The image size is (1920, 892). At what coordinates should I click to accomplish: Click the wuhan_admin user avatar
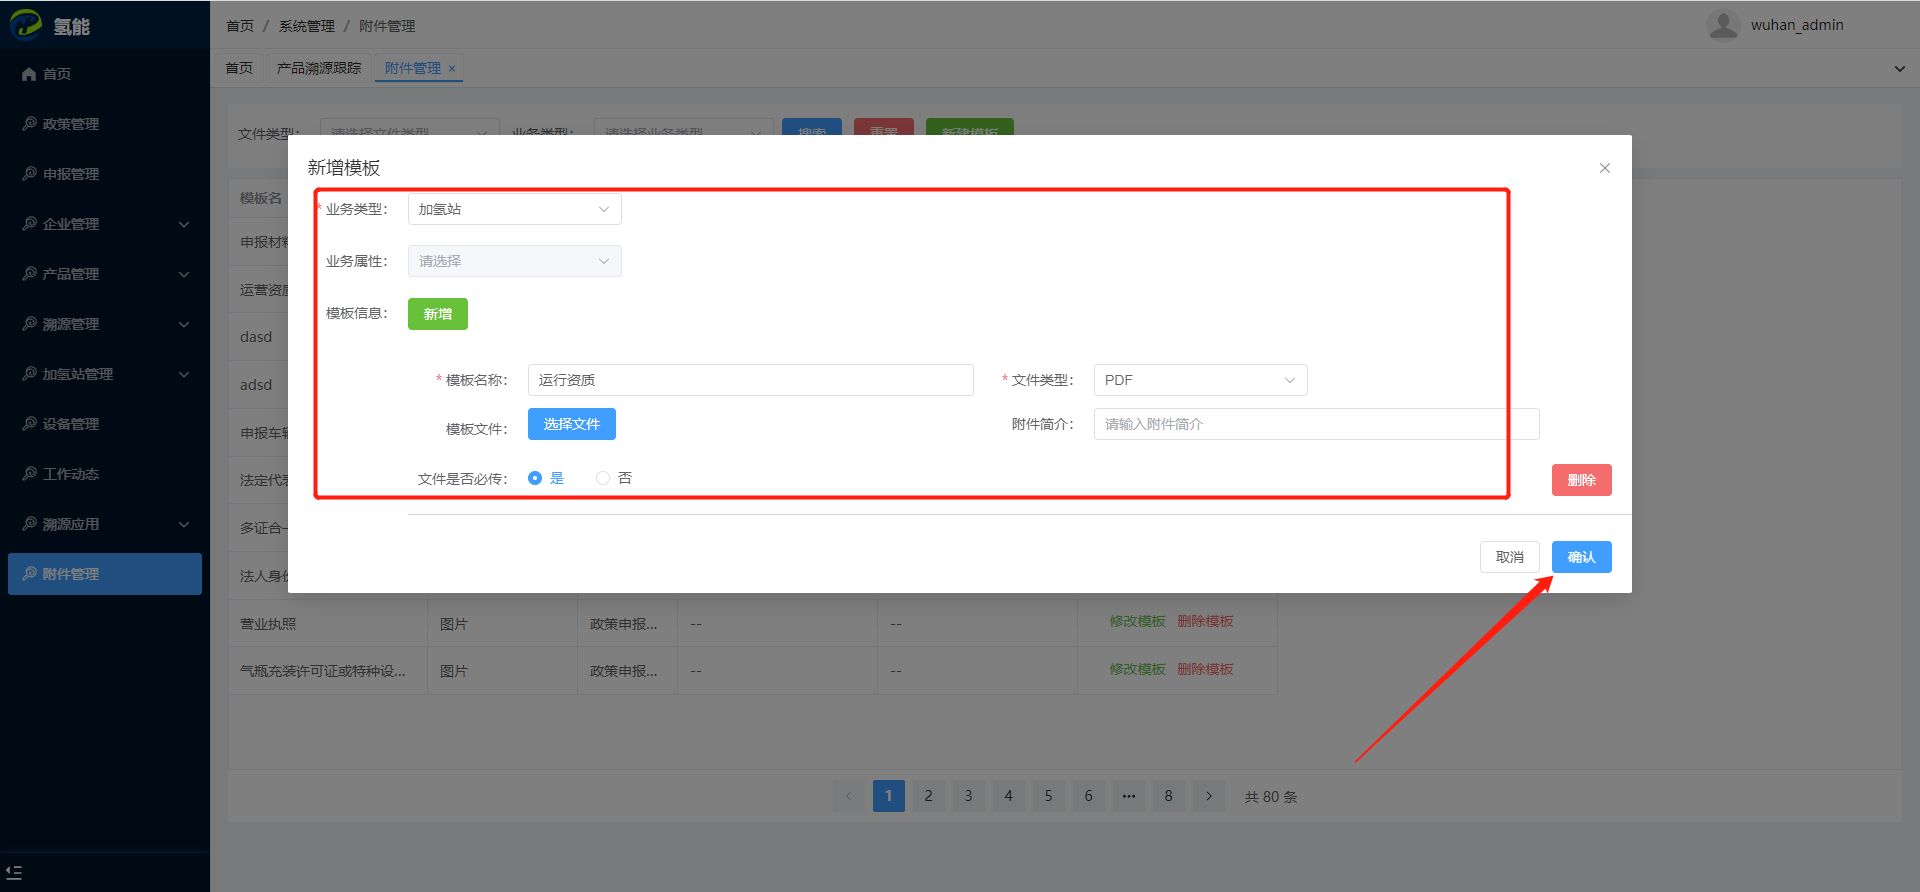[x=1723, y=25]
